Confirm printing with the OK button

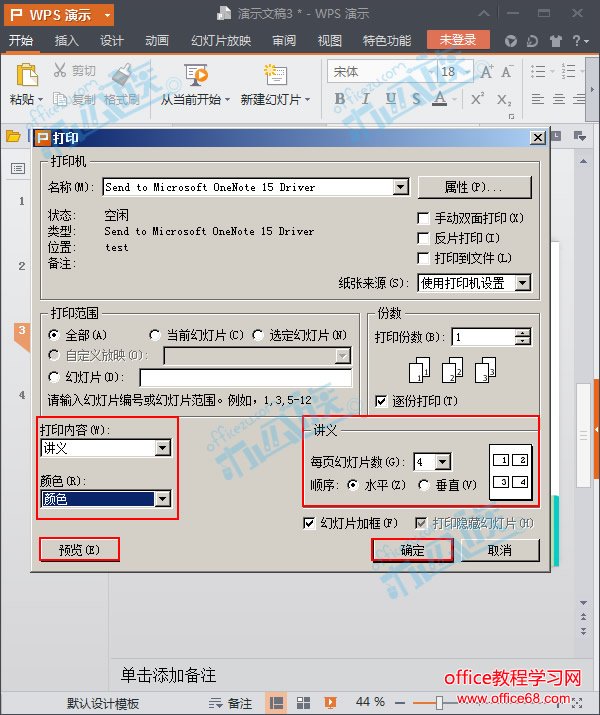click(x=413, y=550)
